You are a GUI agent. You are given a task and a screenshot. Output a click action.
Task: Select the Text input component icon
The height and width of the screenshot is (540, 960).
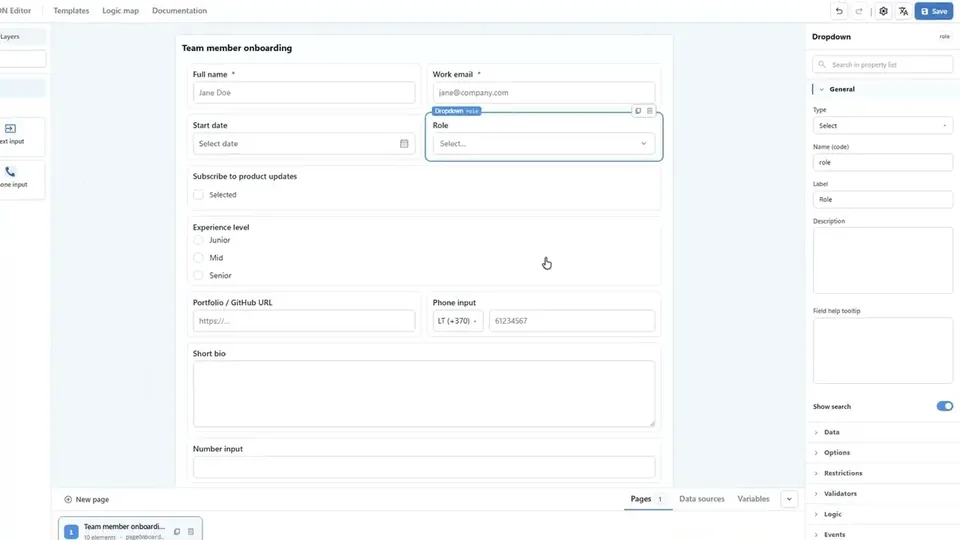tap(10, 129)
